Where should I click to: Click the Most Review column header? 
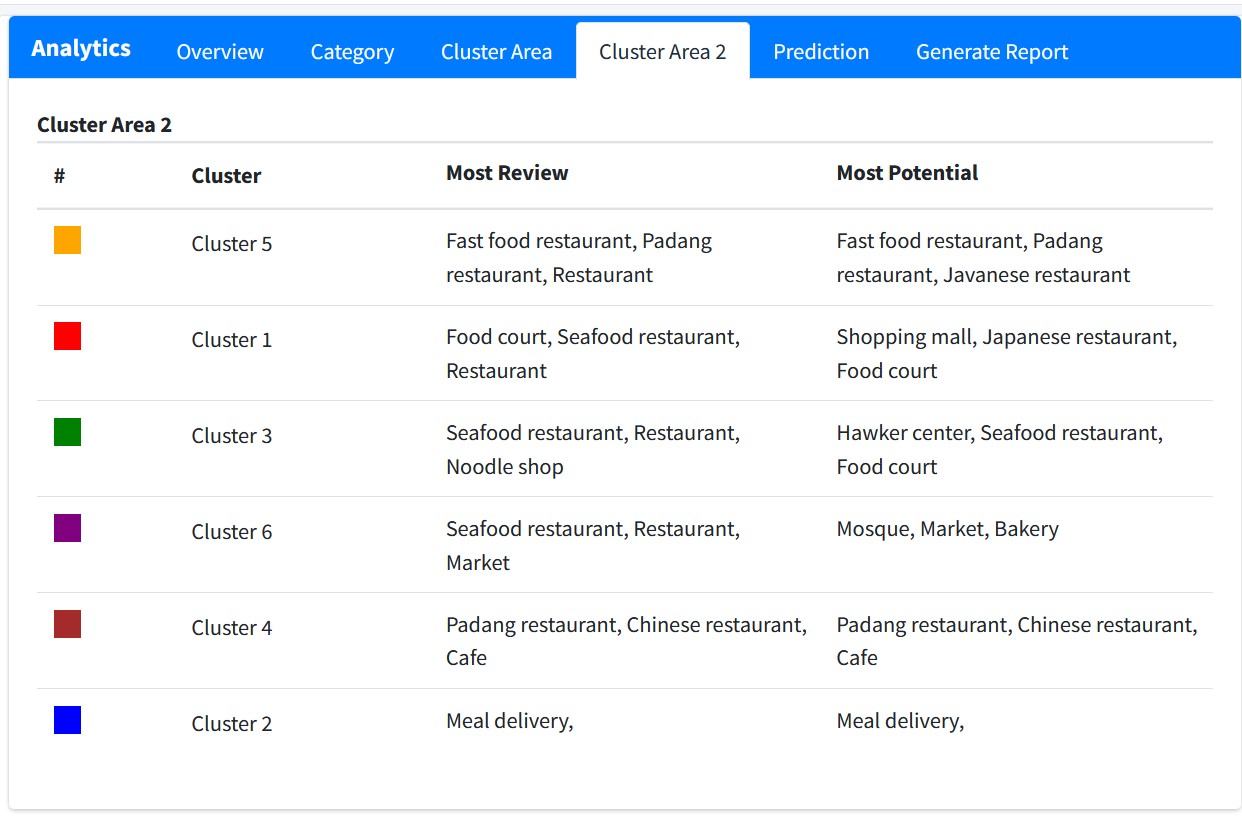pyautogui.click(x=507, y=173)
